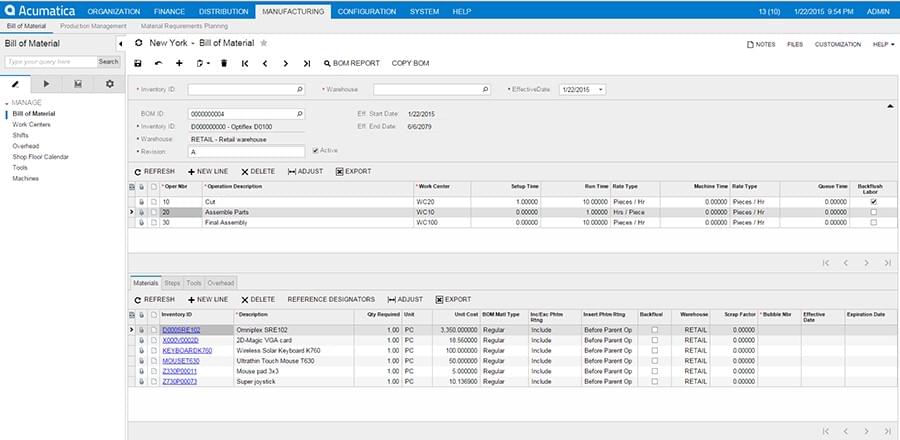Toggle Backflush Labor for Final Assembly
Image resolution: width=900 pixels, height=440 pixels.
click(x=874, y=223)
